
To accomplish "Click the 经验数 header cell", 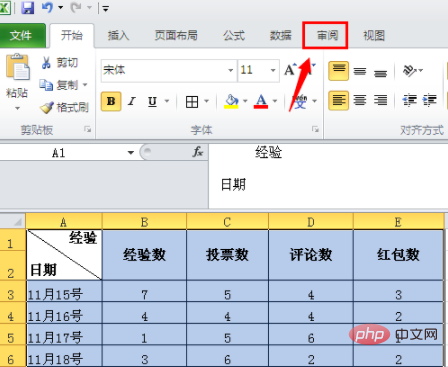I will click(144, 255).
